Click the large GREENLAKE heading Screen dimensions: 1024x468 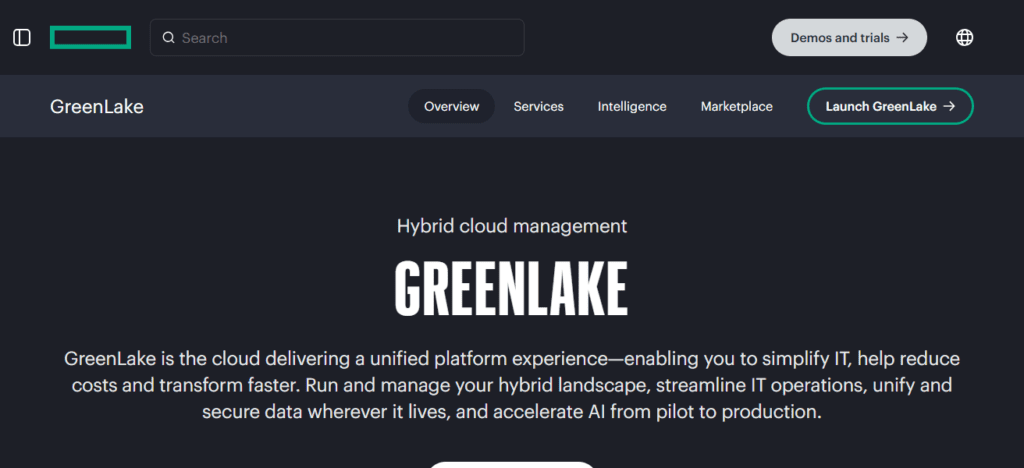pyautogui.click(x=511, y=289)
